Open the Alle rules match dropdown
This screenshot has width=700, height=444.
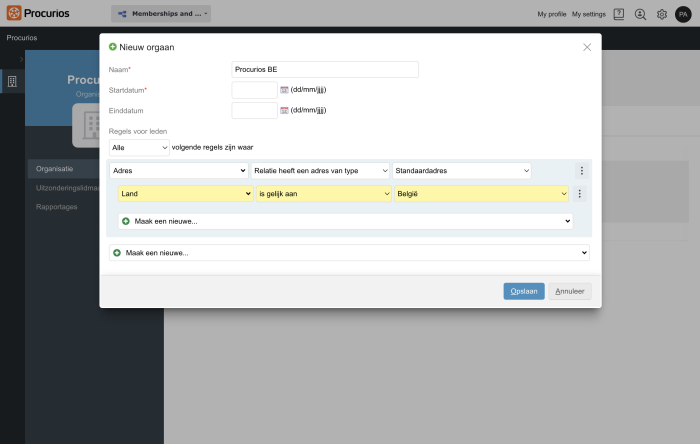coord(139,148)
